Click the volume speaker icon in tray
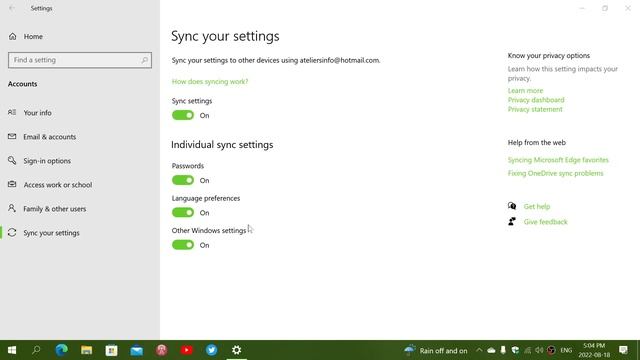 pyautogui.click(x=539, y=350)
